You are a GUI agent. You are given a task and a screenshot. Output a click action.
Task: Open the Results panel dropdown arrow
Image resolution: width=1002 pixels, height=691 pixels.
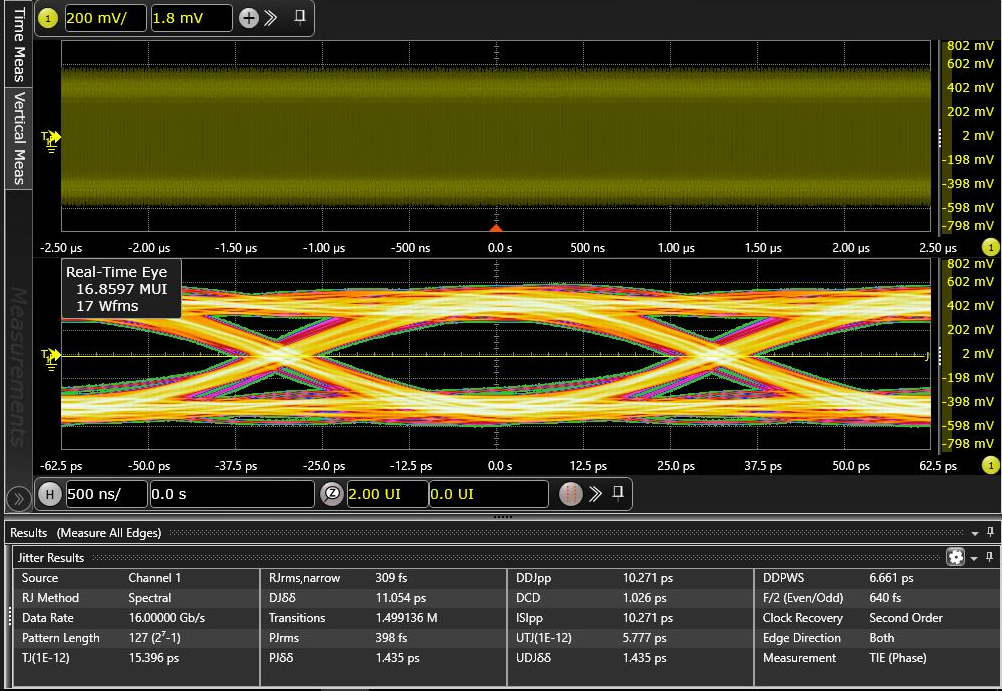tap(975, 533)
